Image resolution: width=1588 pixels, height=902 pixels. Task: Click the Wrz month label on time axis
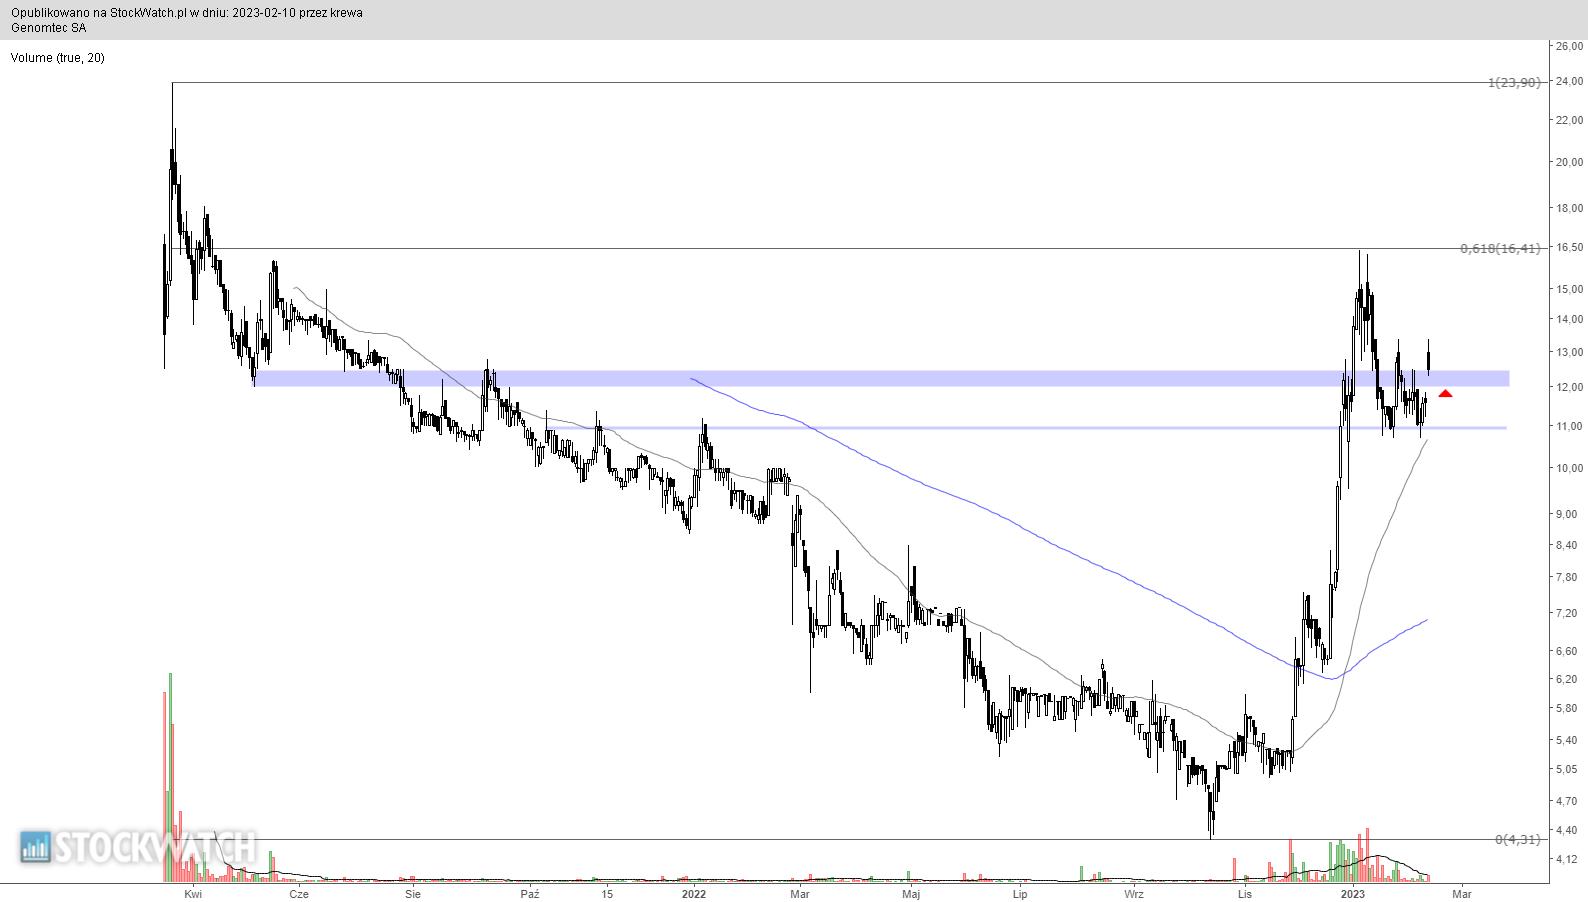pyautogui.click(x=1133, y=894)
